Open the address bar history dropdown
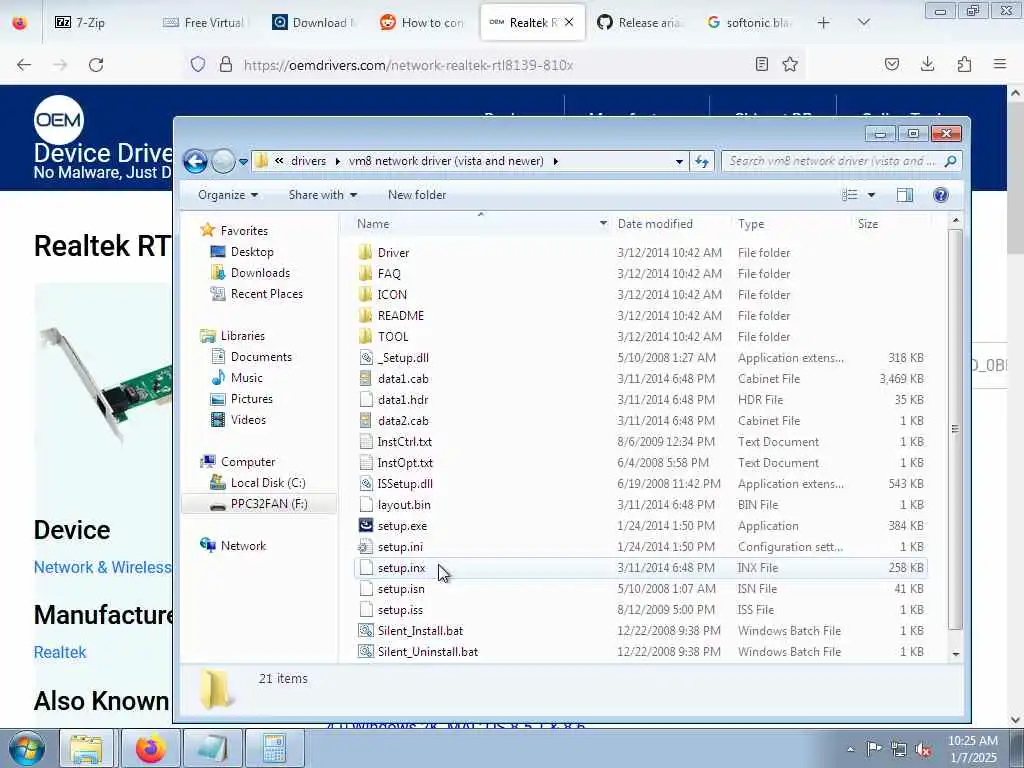 tap(679, 161)
